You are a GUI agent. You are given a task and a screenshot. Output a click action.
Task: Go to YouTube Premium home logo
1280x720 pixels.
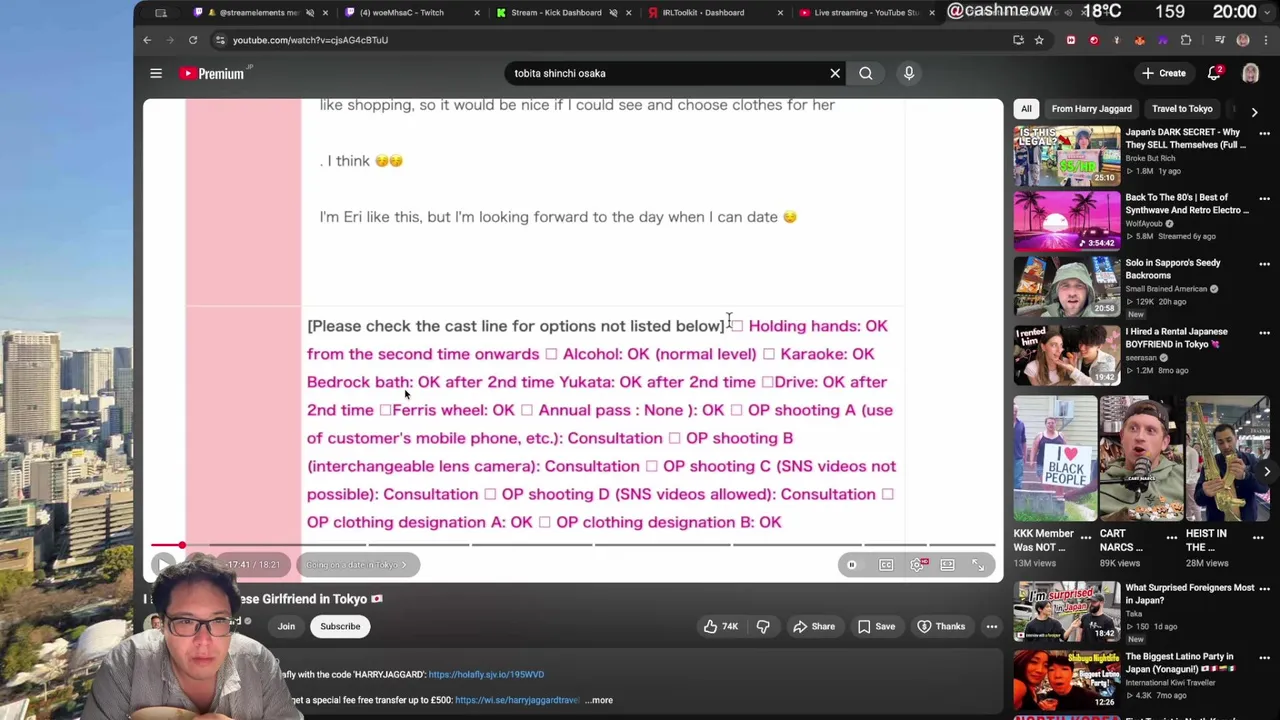point(212,73)
